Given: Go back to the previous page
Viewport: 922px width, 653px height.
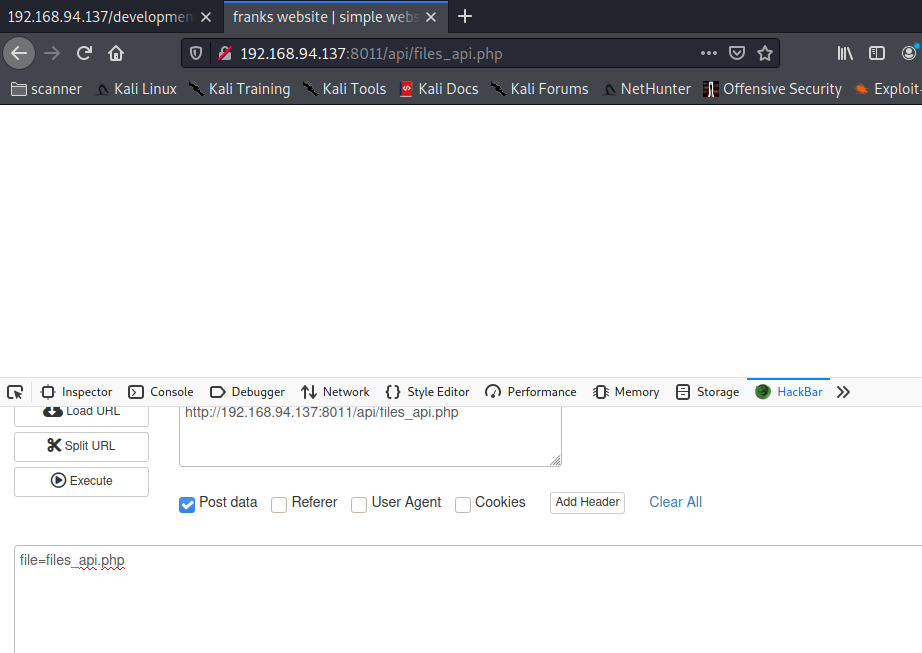Looking at the screenshot, I should 19,53.
